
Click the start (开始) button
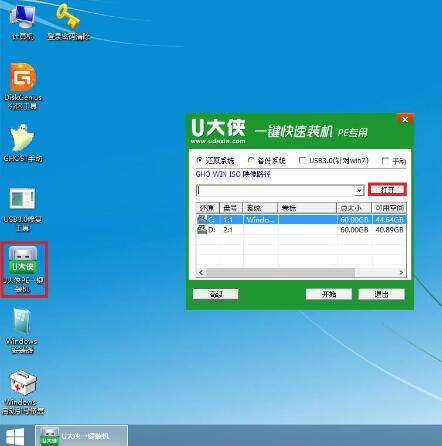(x=329, y=294)
